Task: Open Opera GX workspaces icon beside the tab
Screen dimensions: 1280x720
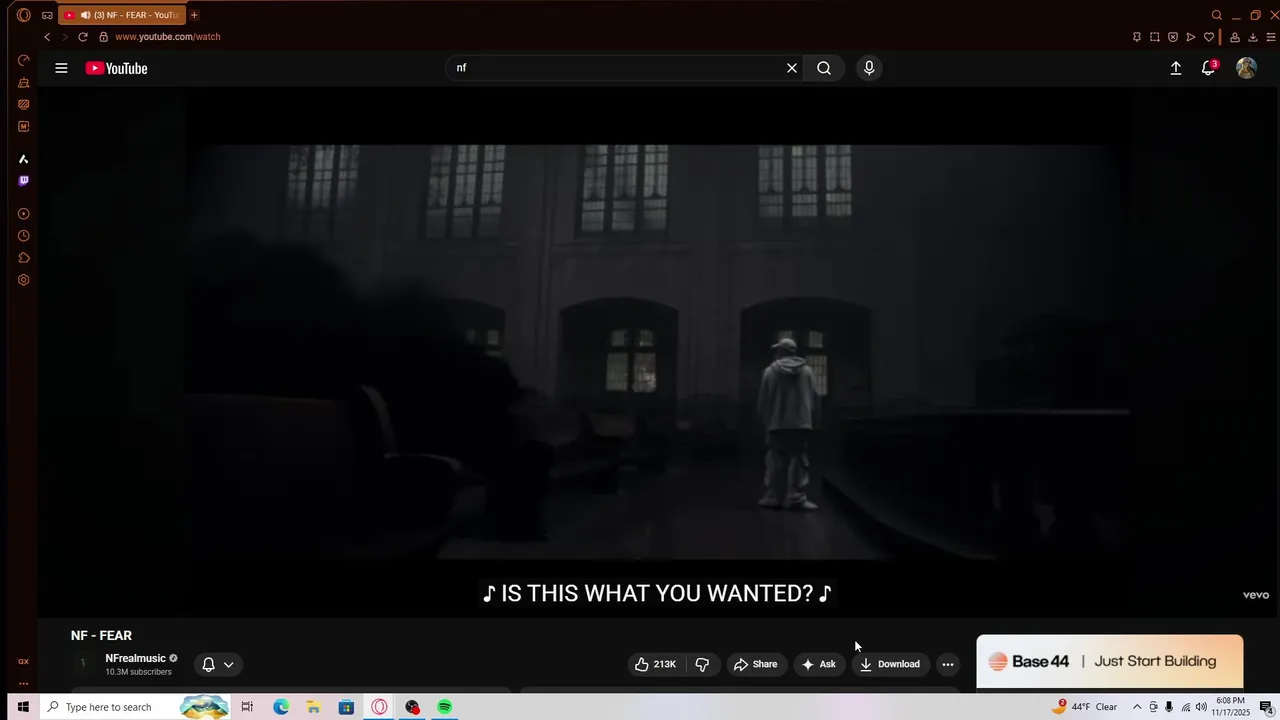Action: (47, 15)
